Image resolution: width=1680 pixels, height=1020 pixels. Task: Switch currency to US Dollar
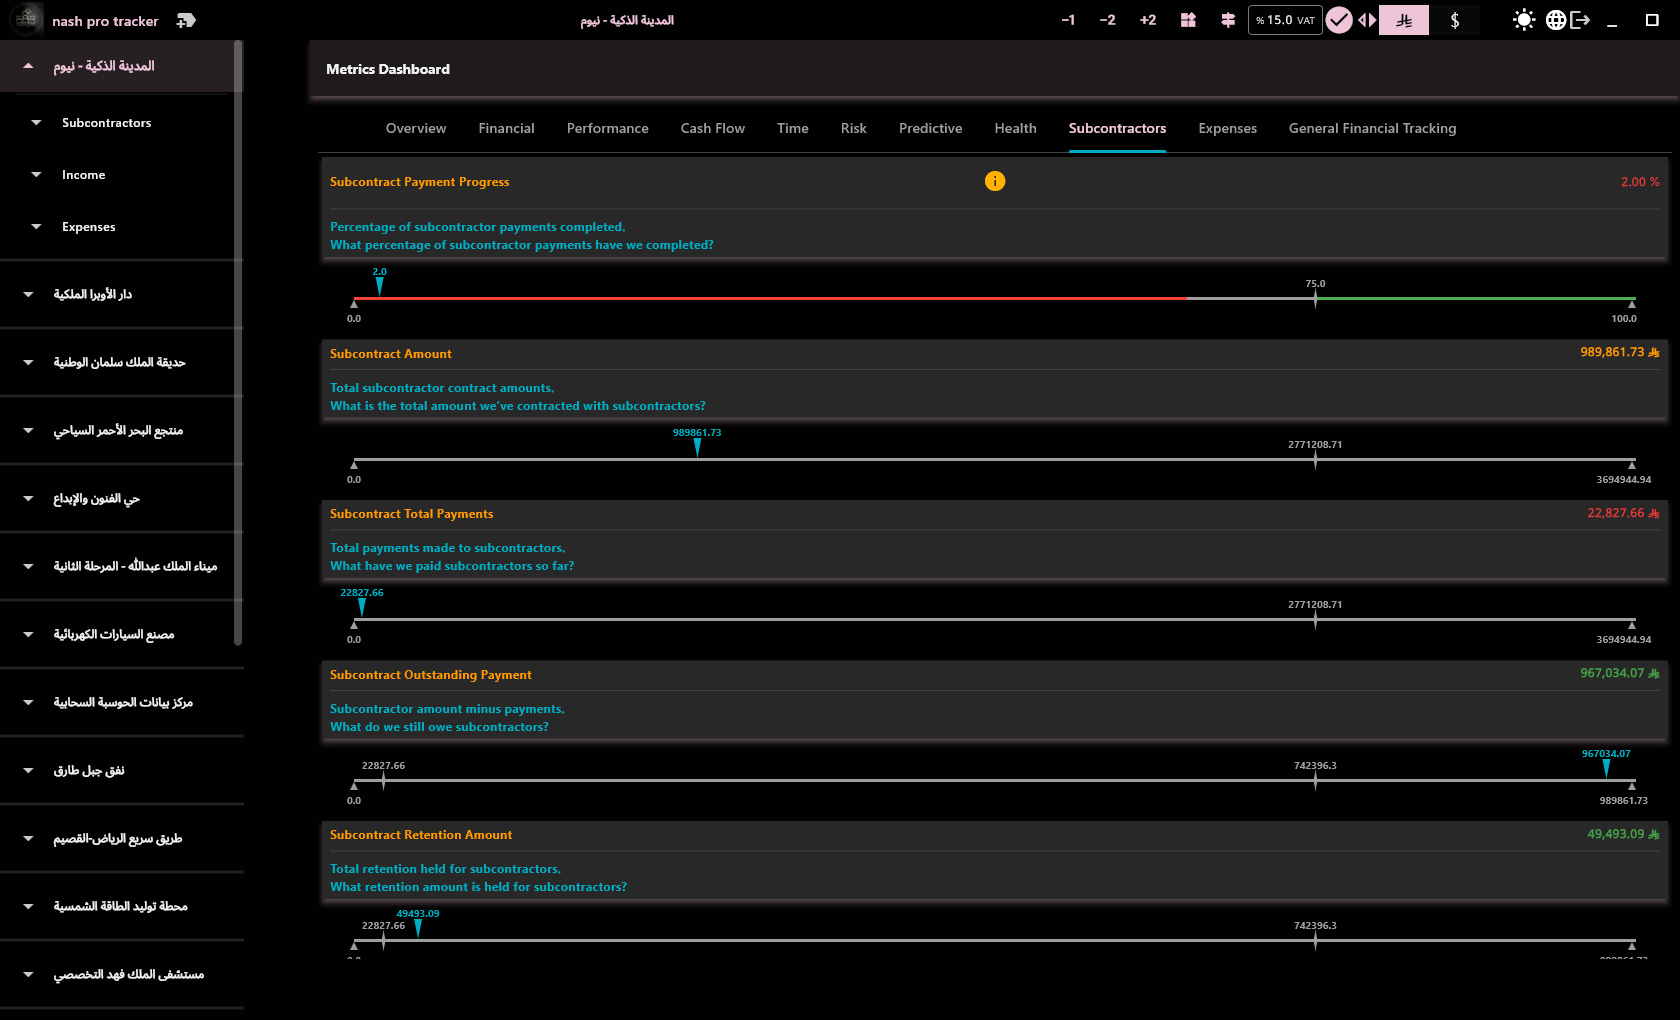pos(1454,20)
